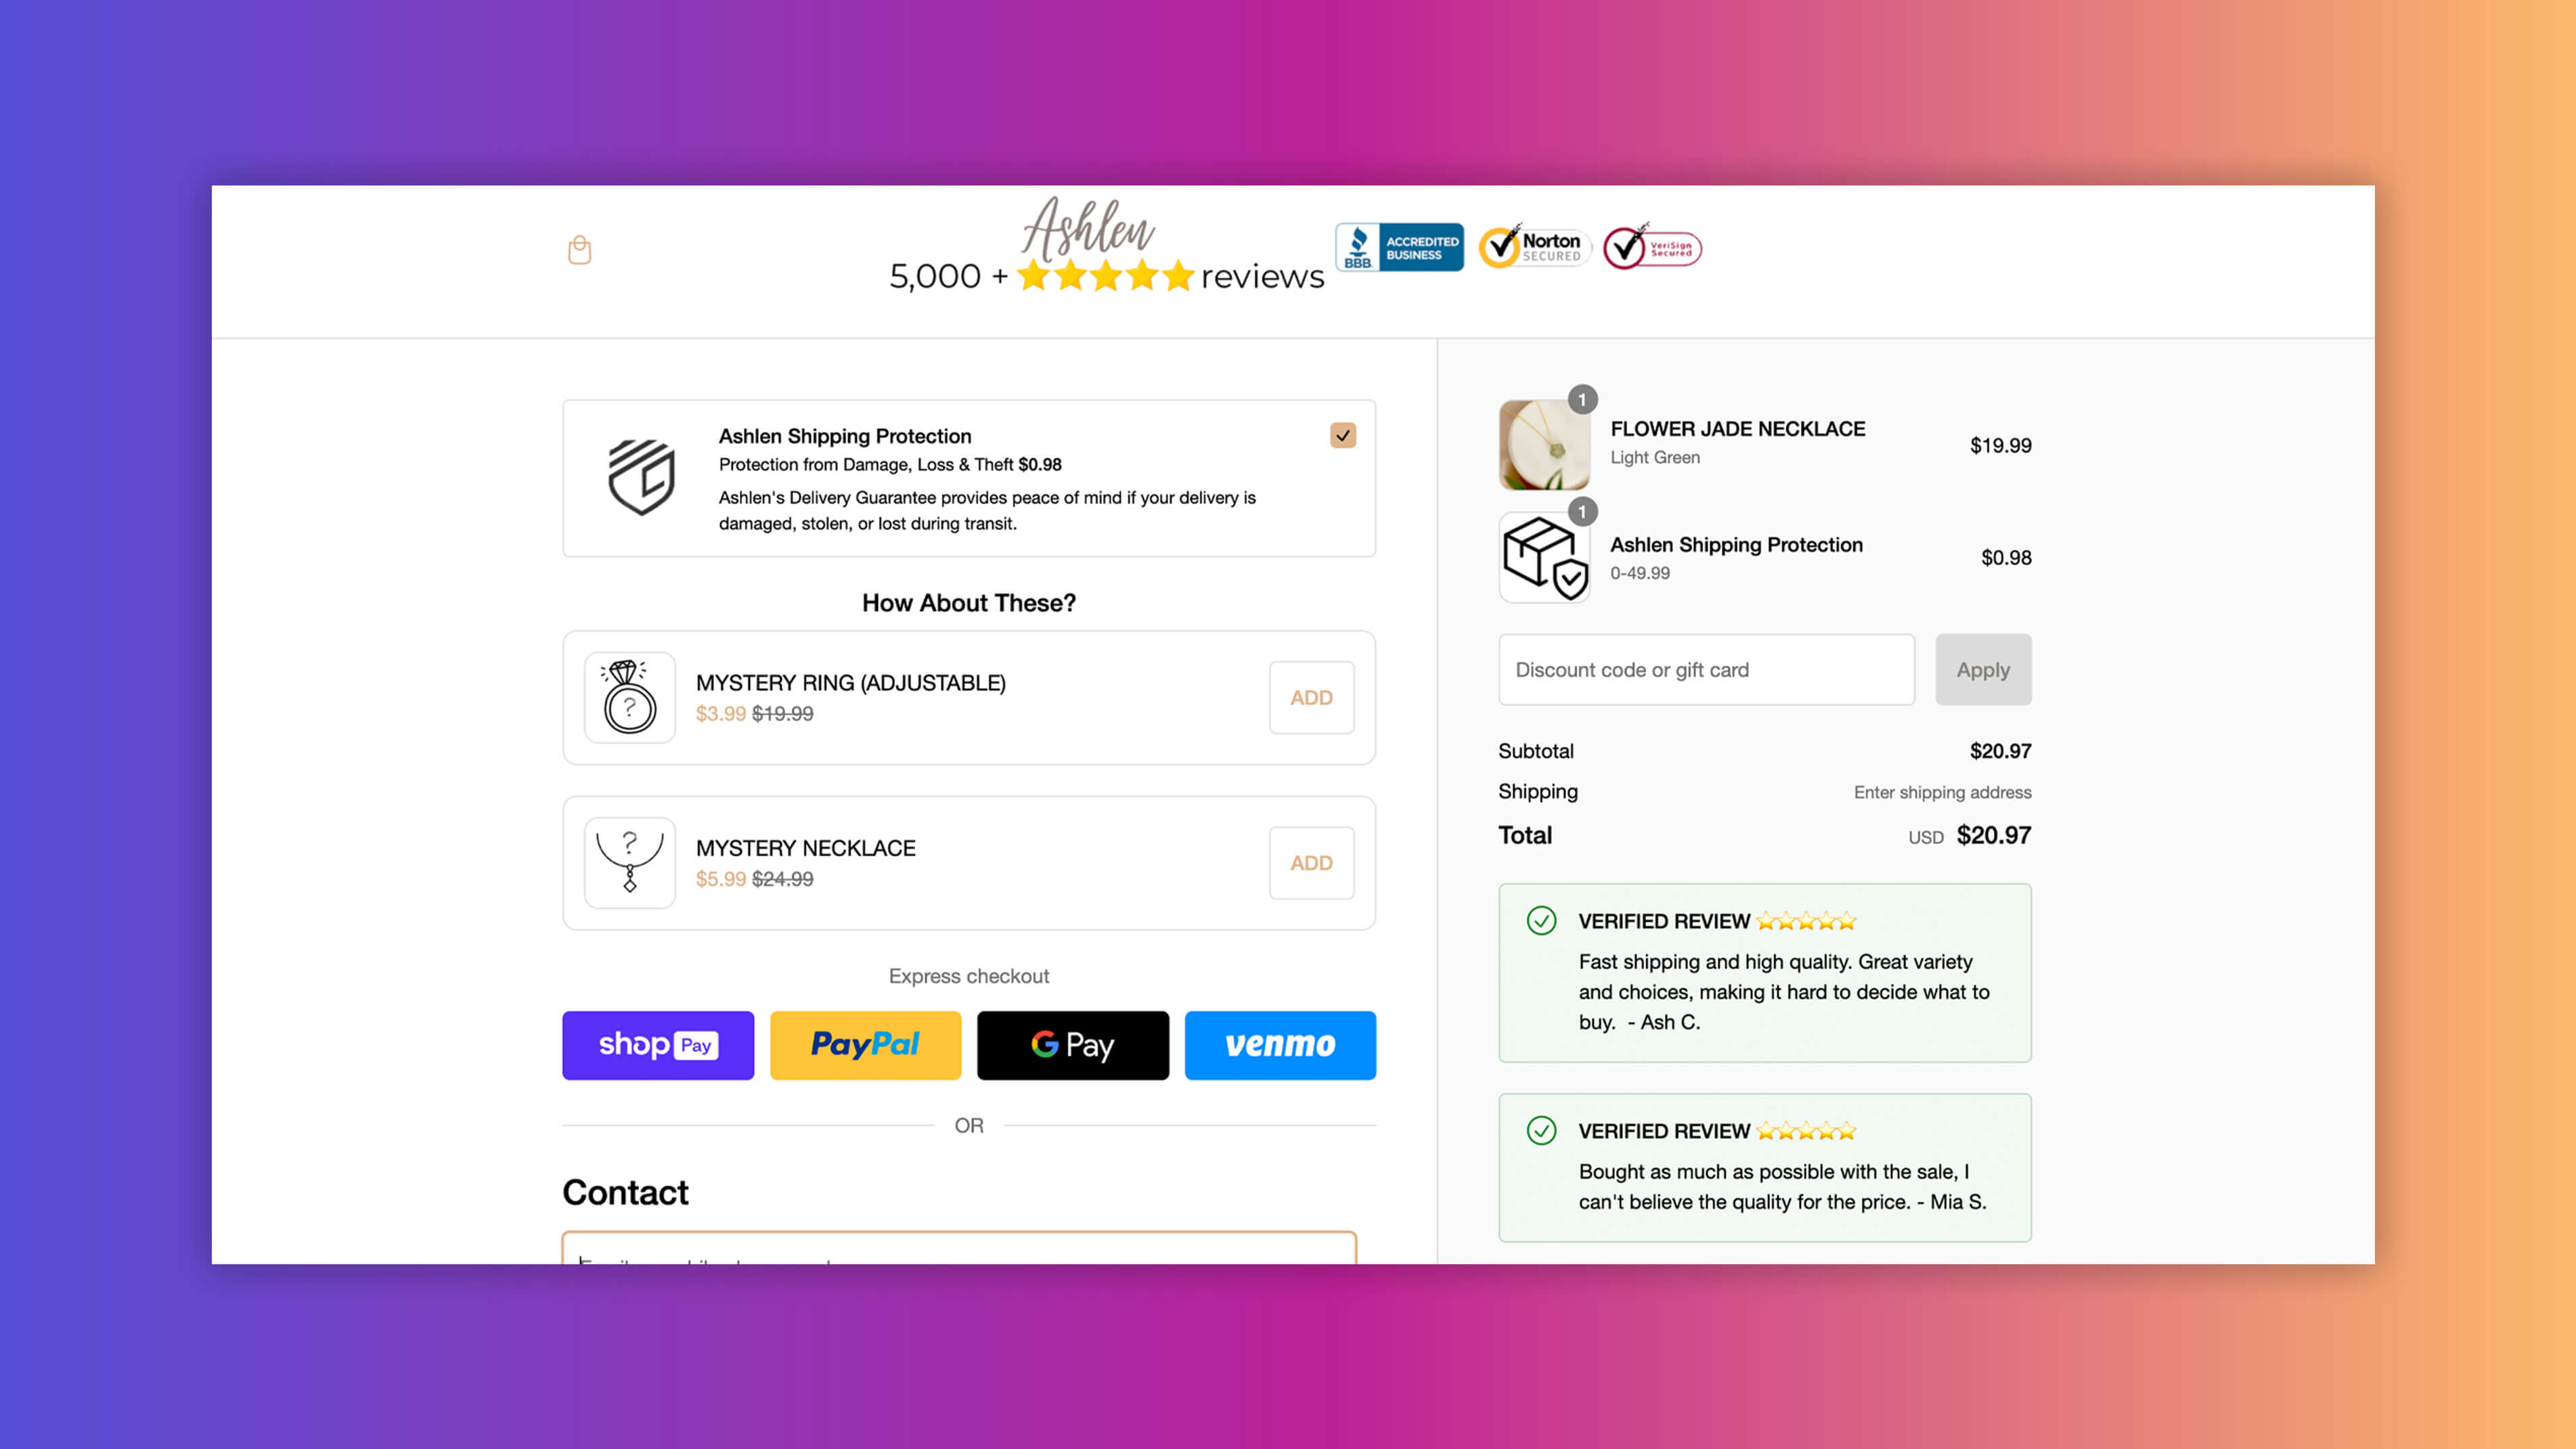Click the flower jade necklace thumbnail
The image size is (2576, 1449).
click(x=1541, y=444)
